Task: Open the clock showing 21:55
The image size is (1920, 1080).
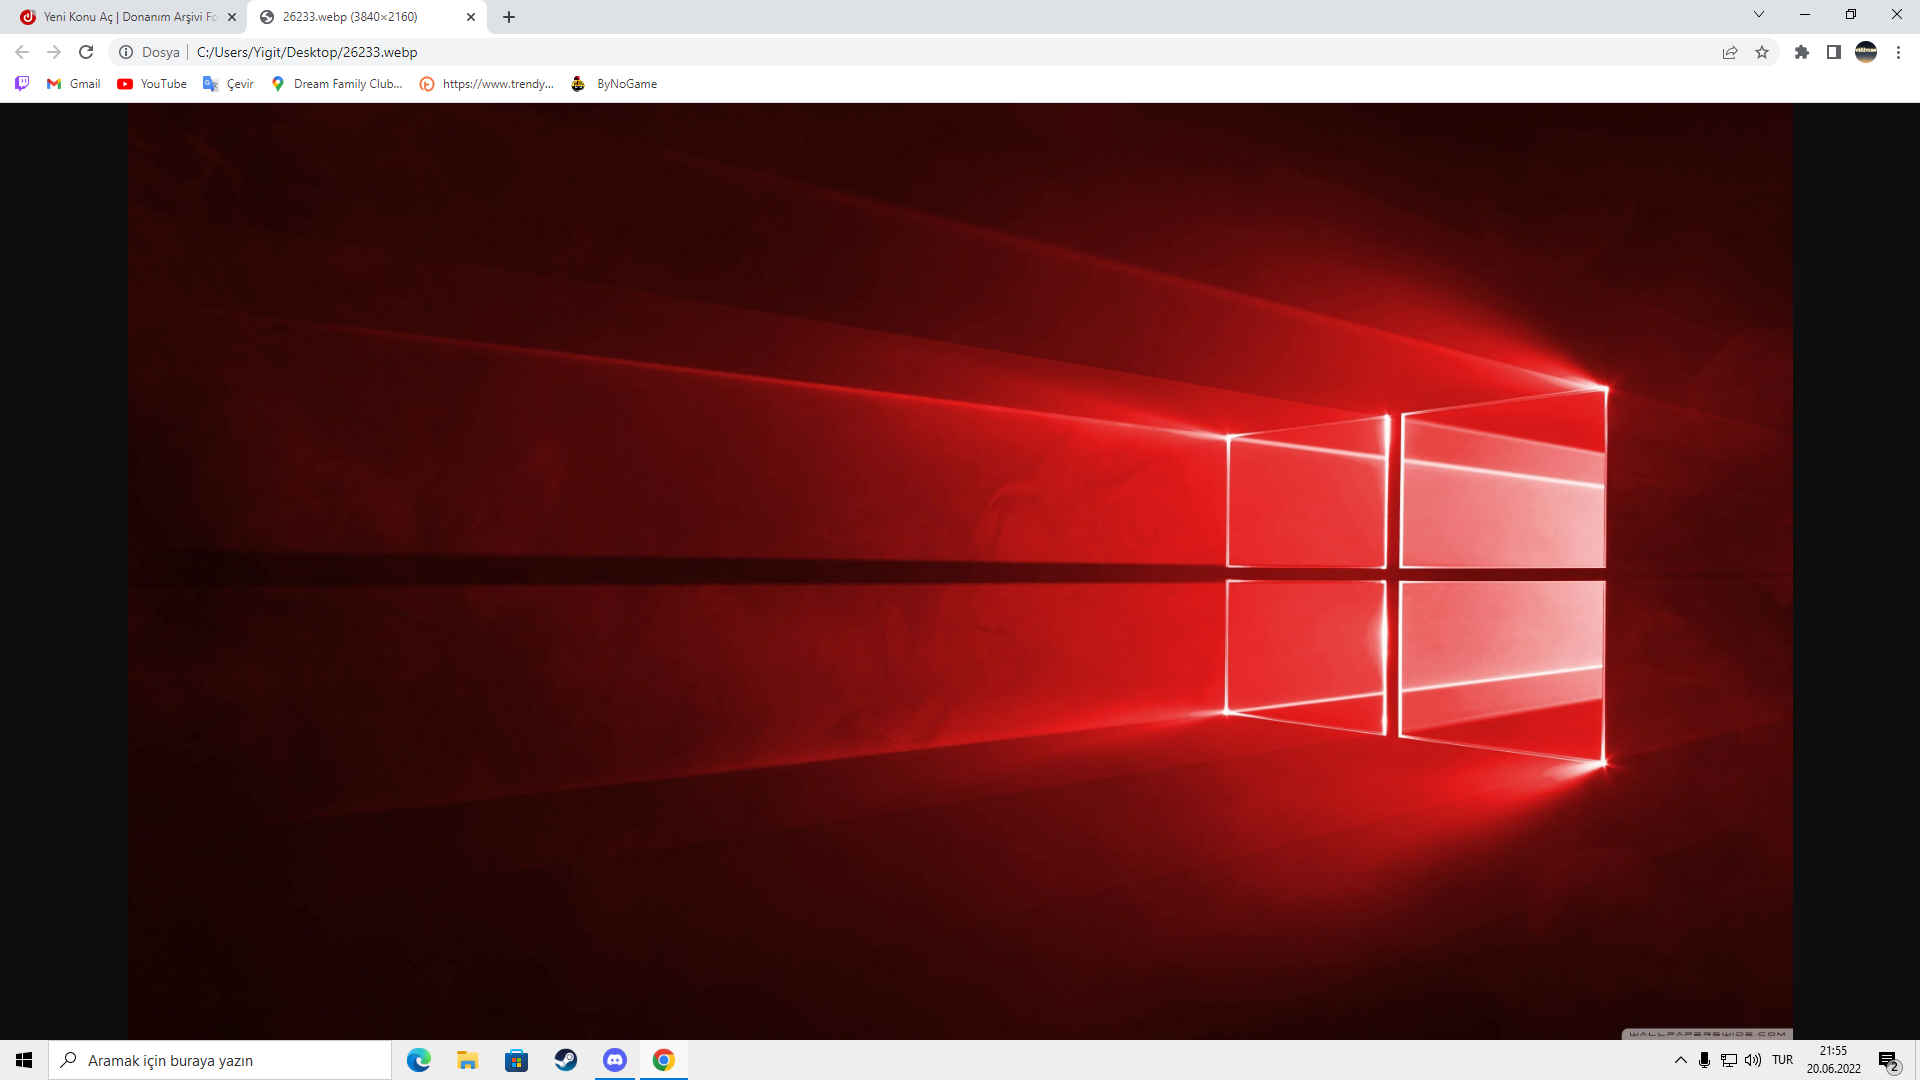Action: (1834, 1060)
